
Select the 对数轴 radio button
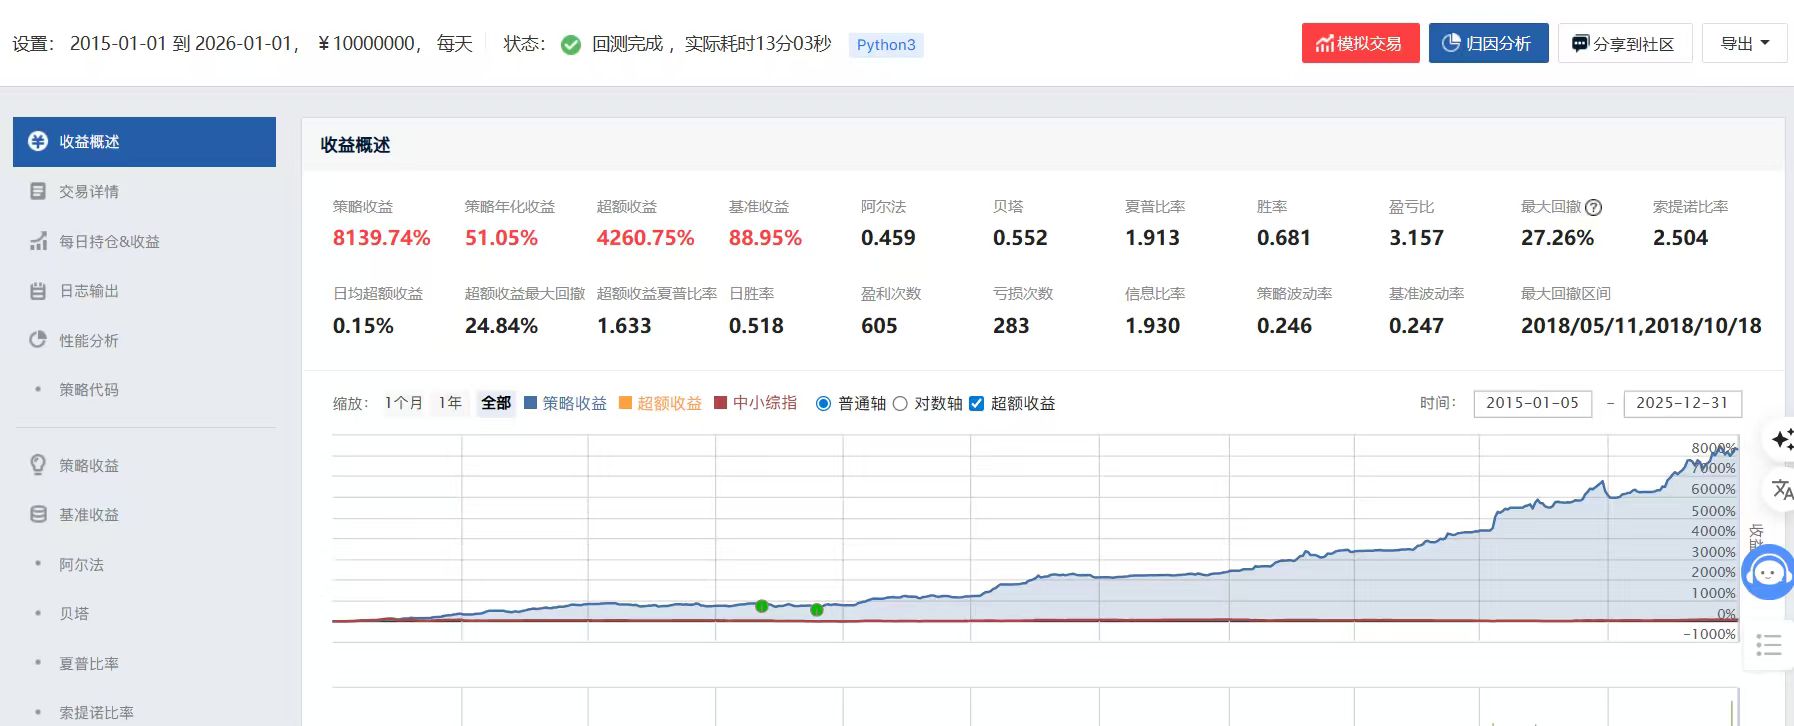(x=900, y=404)
